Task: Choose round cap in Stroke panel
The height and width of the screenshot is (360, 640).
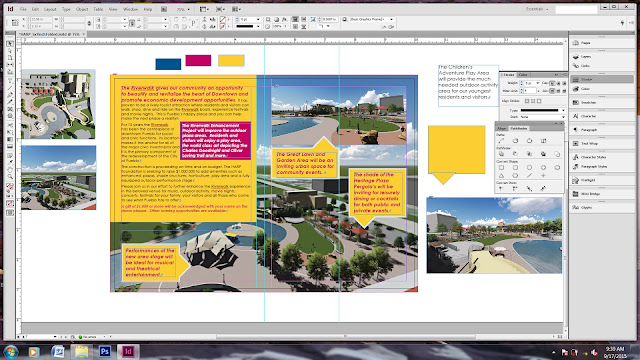Action: [558, 83]
